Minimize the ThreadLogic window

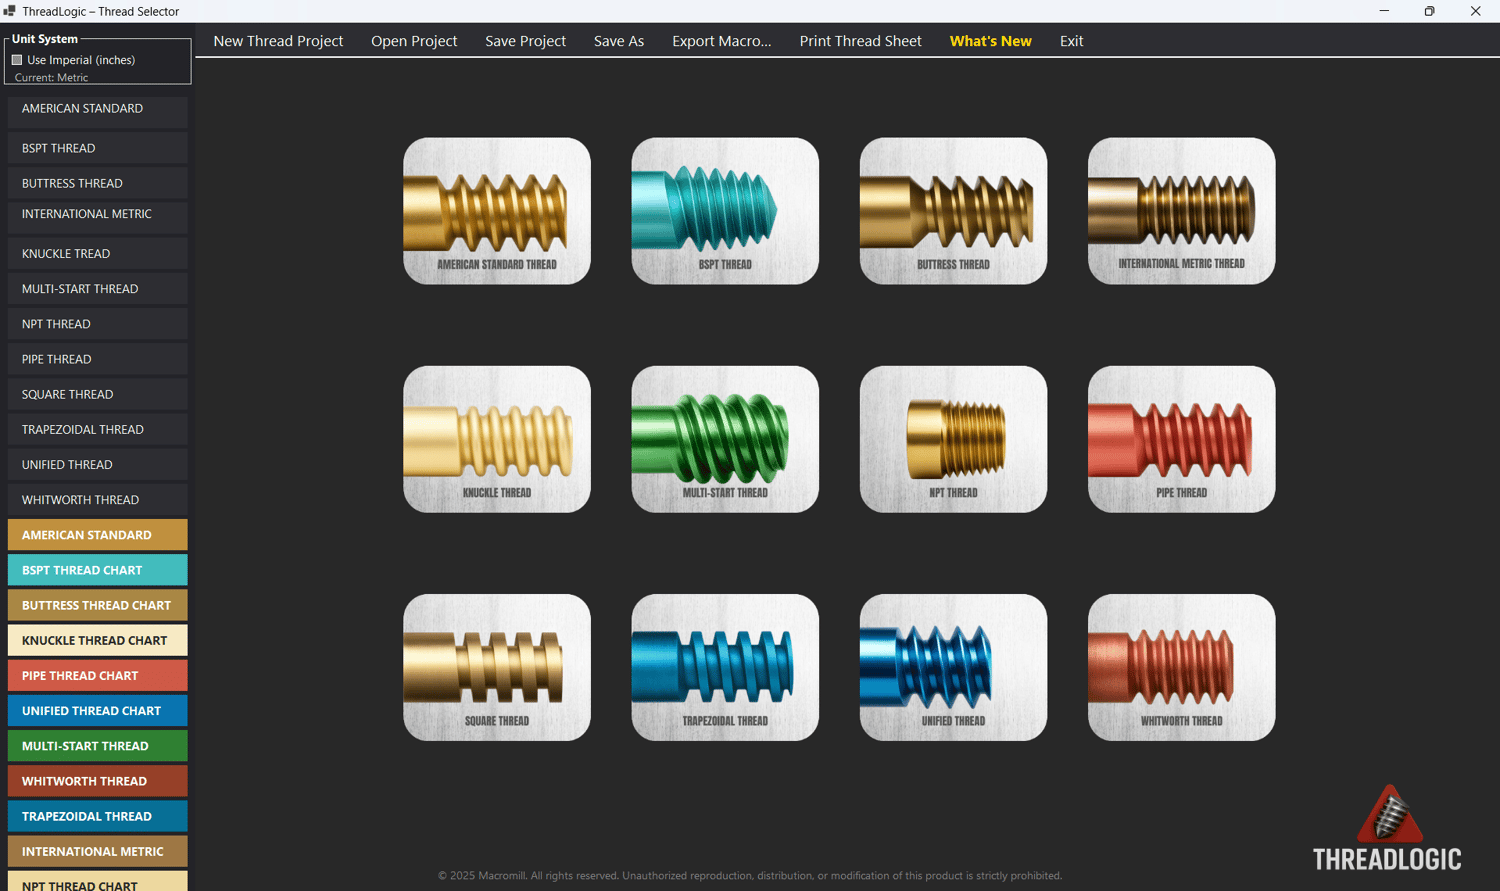1384,11
